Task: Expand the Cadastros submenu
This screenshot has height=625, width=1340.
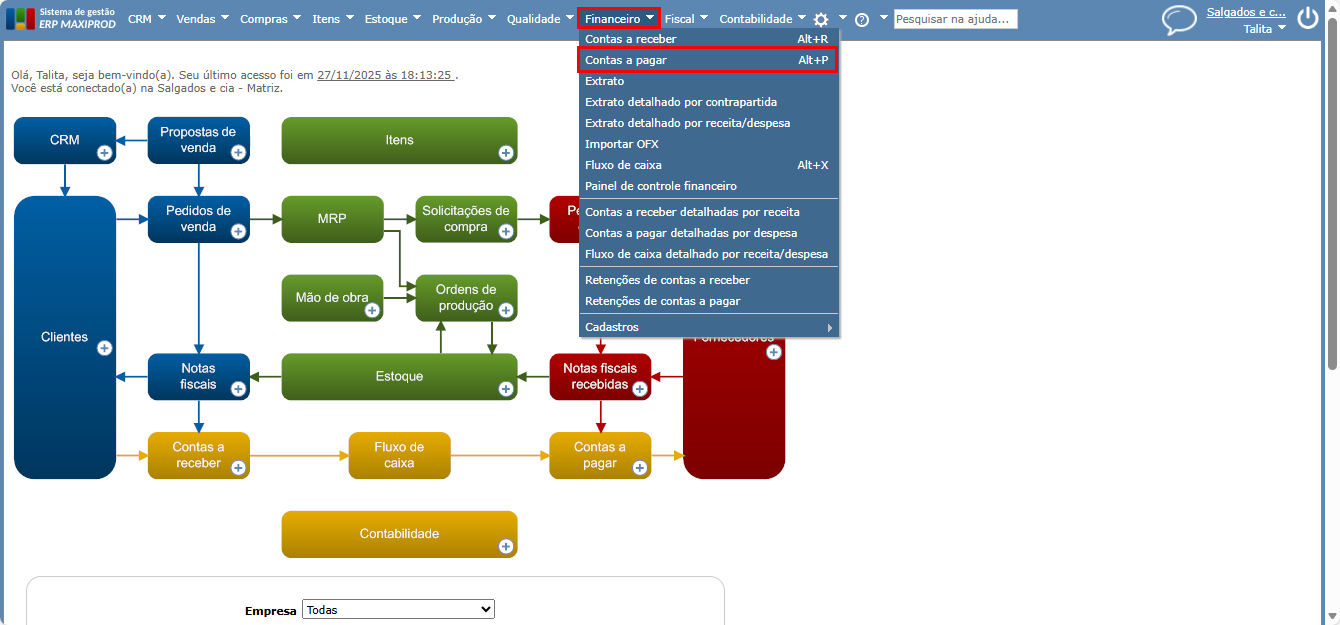Action: coord(708,327)
